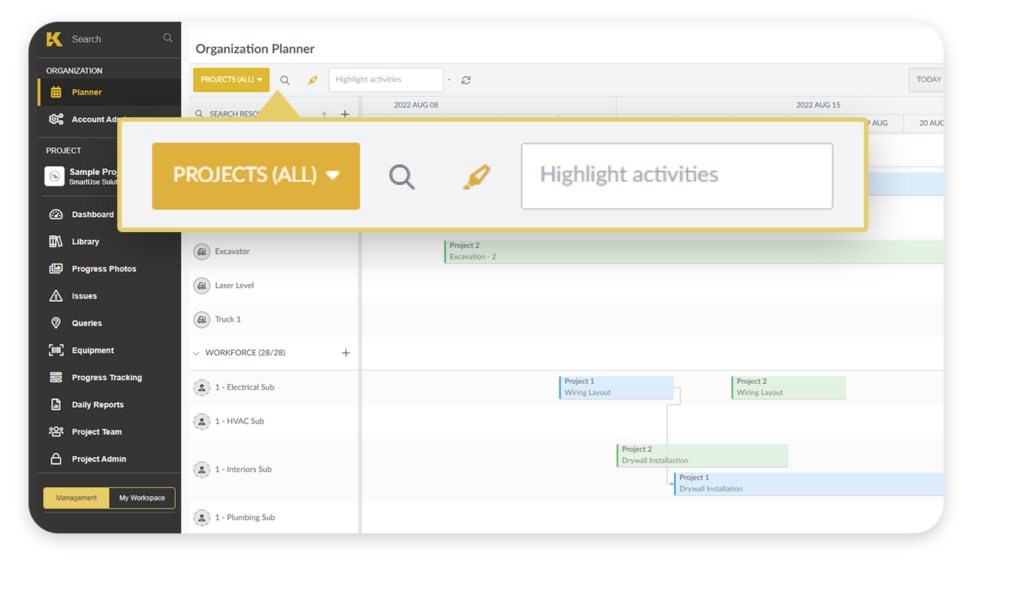
Task: Click the Laser Level equipment icon
Action: click(x=202, y=285)
